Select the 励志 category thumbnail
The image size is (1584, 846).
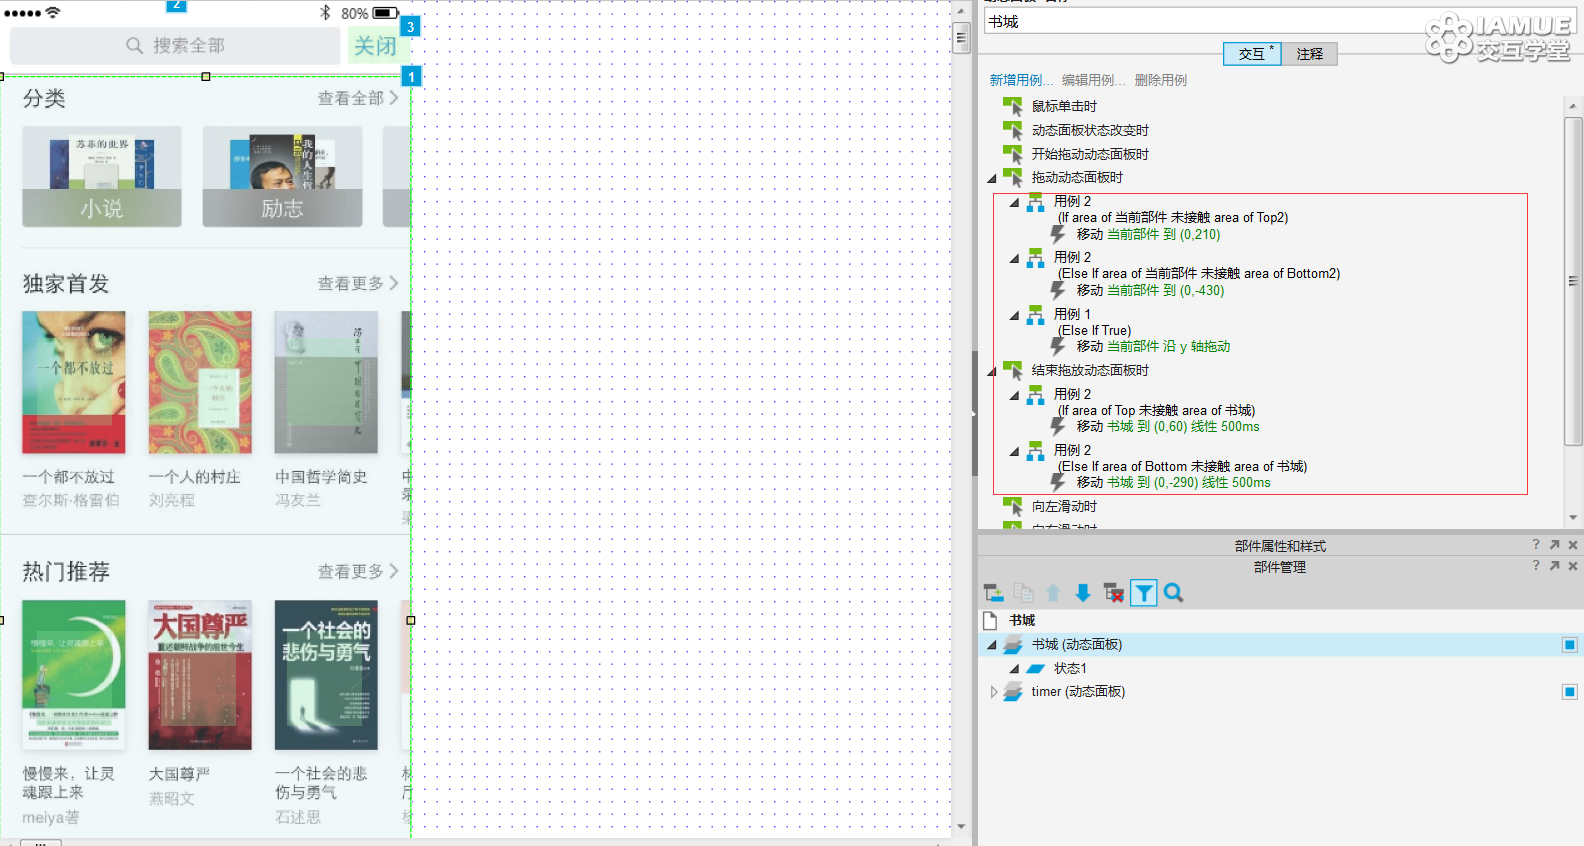pyautogui.click(x=282, y=176)
